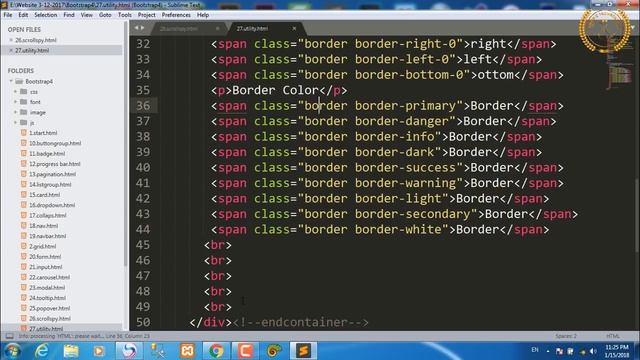This screenshot has width=640, height=360.
Task: Open 17.collaps.html in sidebar
Action: pos(47,215)
